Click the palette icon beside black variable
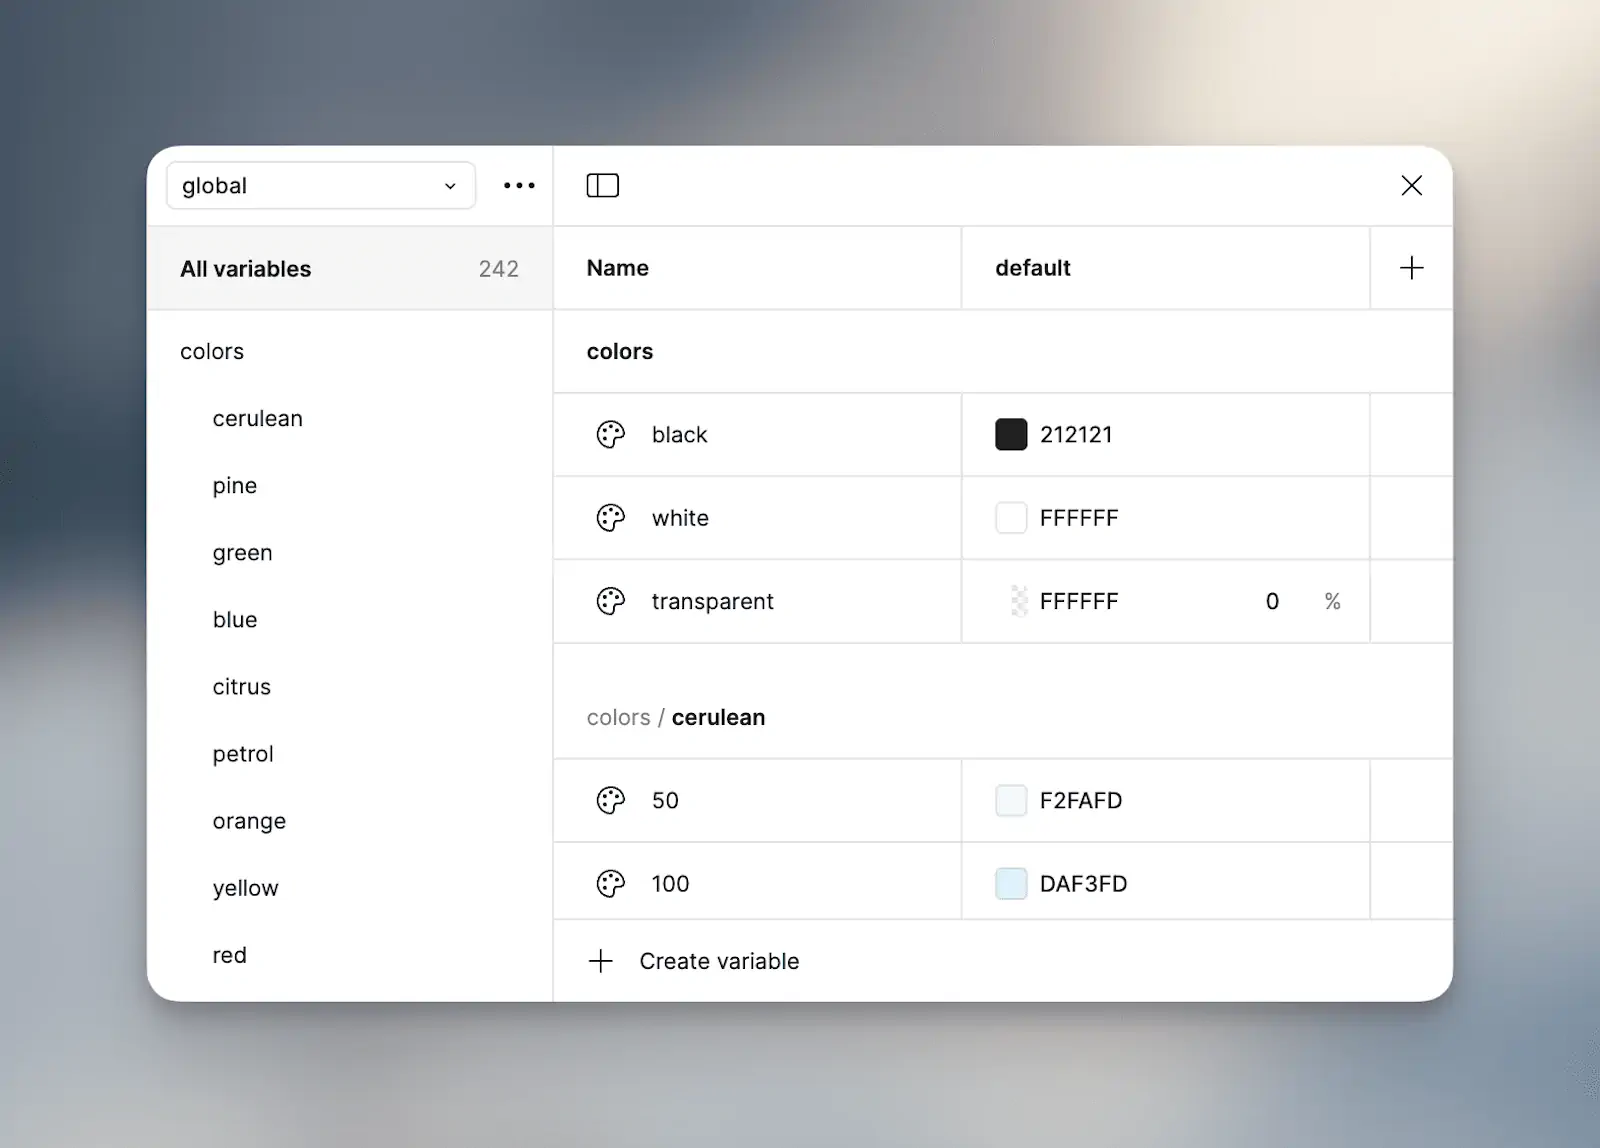1600x1148 pixels. tap(611, 435)
